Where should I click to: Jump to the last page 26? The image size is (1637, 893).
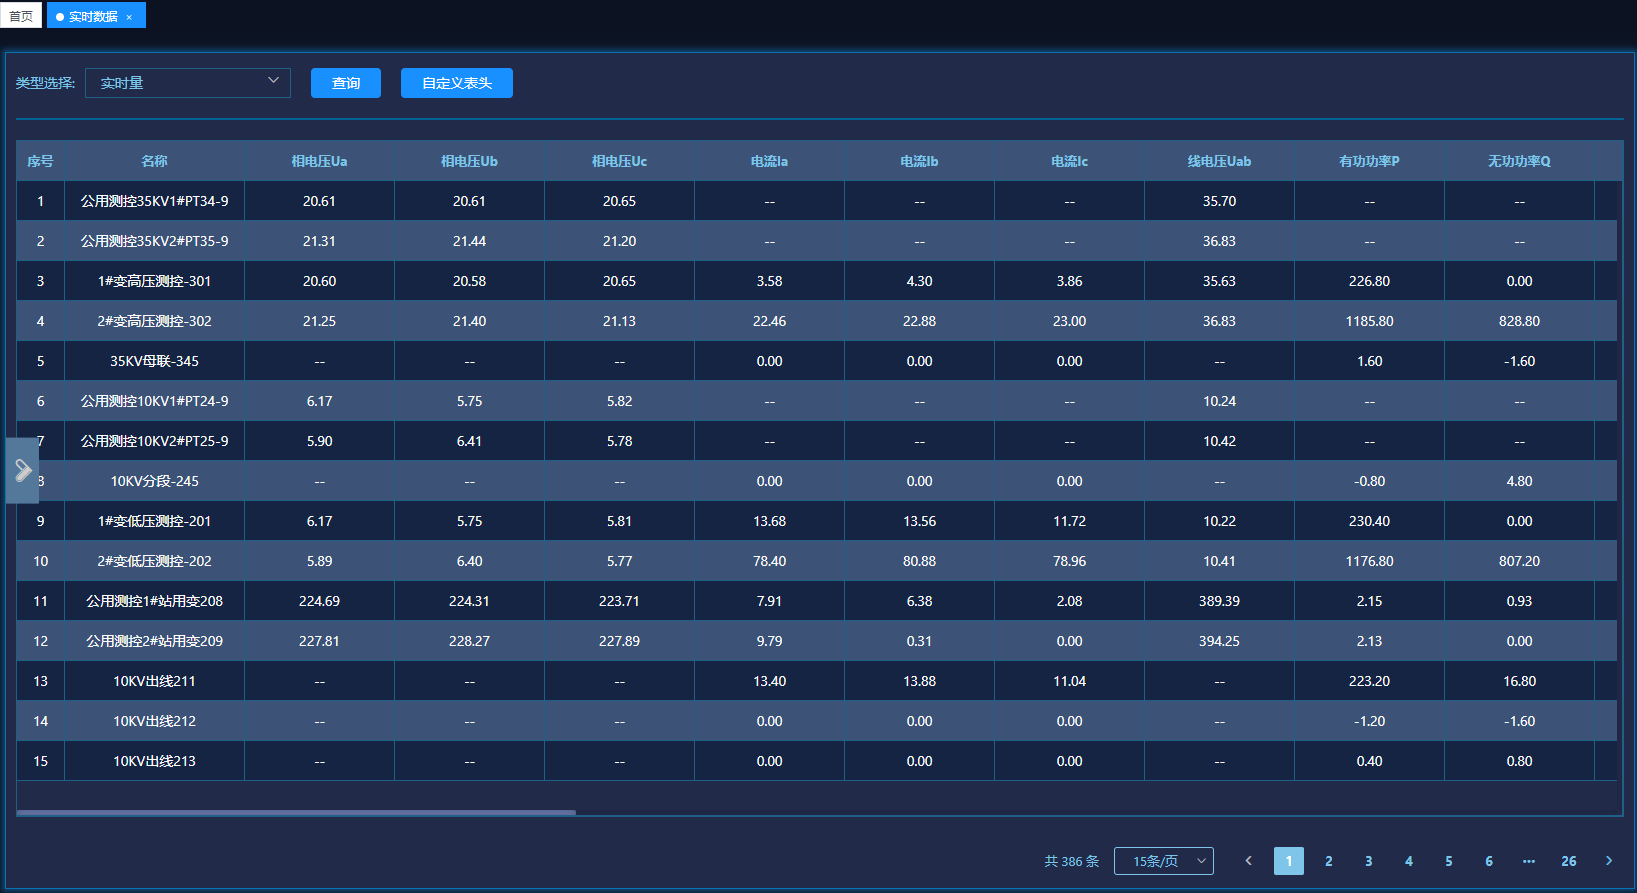click(1568, 861)
